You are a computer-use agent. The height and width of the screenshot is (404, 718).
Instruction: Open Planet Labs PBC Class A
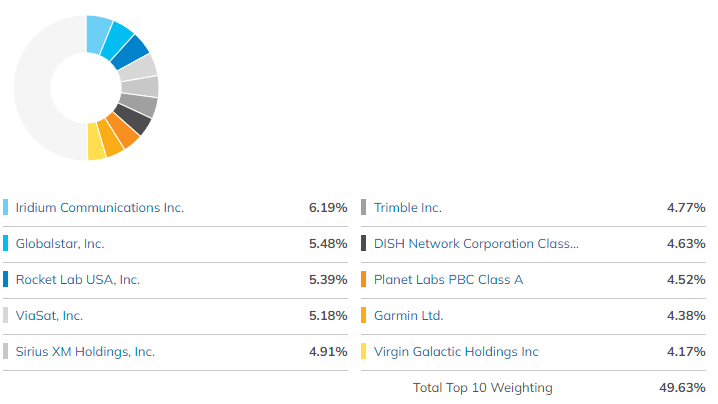(x=448, y=280)
